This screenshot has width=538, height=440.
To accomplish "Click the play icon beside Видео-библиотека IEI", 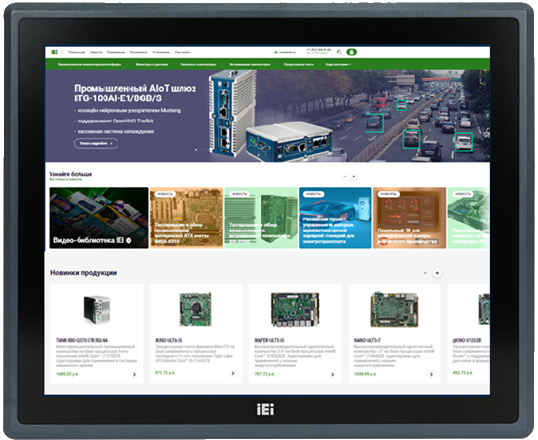I will pos(129,240).
